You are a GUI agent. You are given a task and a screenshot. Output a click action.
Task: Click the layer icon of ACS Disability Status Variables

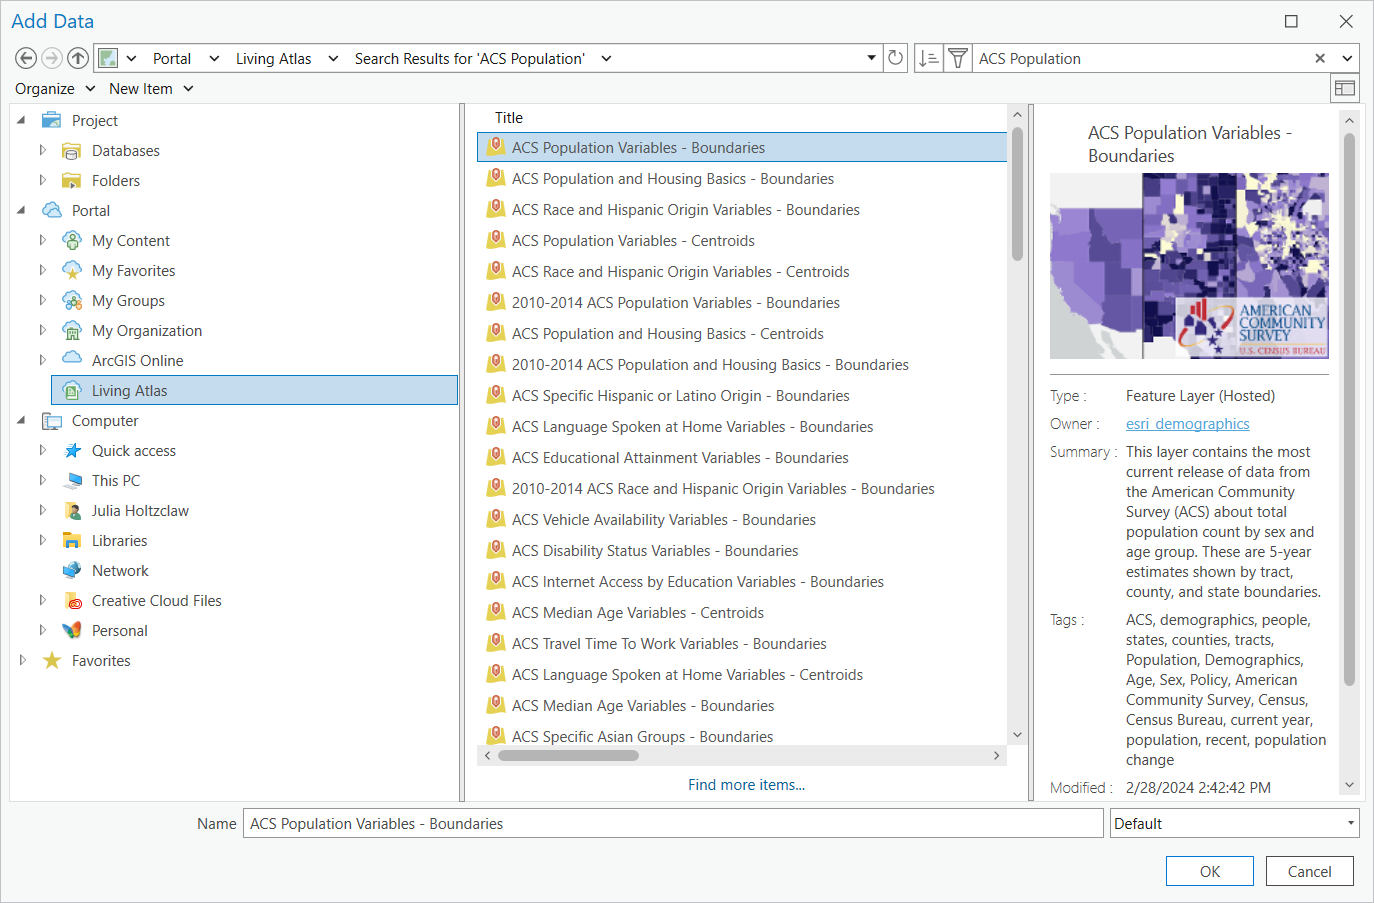point(495,550)
